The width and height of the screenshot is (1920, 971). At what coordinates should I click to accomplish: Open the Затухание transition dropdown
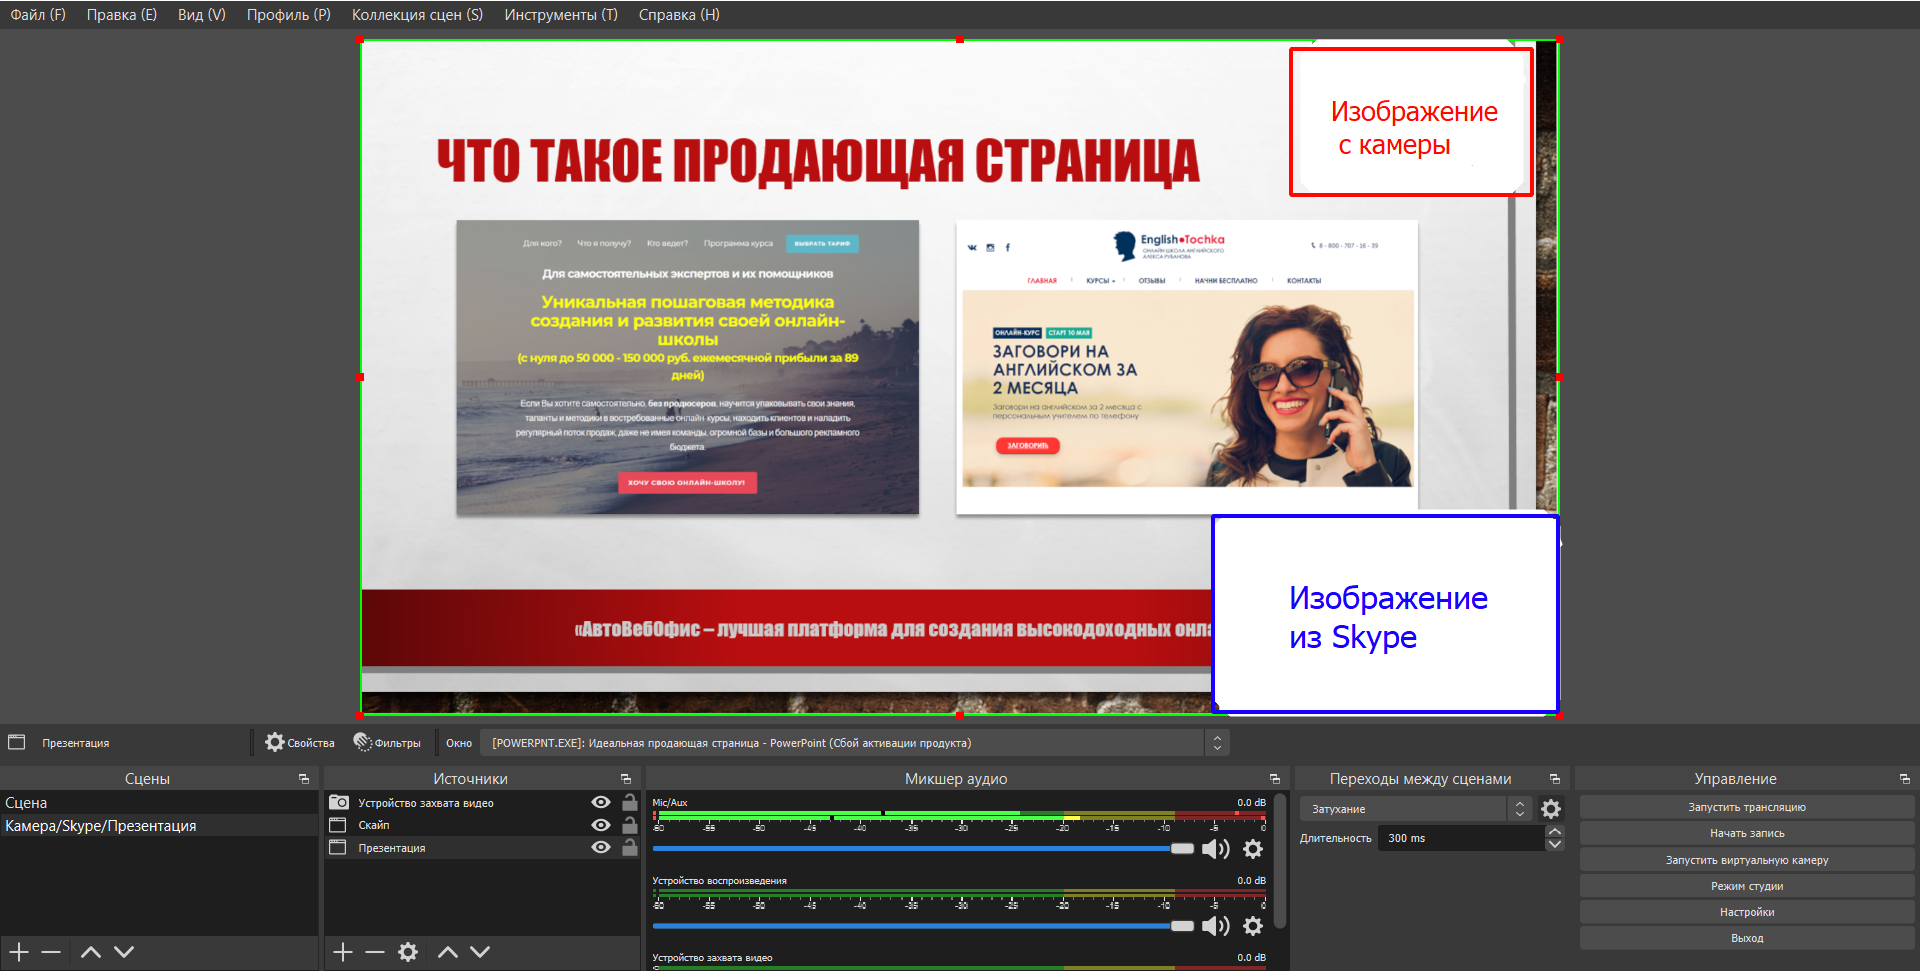[x=1415, y=809]
